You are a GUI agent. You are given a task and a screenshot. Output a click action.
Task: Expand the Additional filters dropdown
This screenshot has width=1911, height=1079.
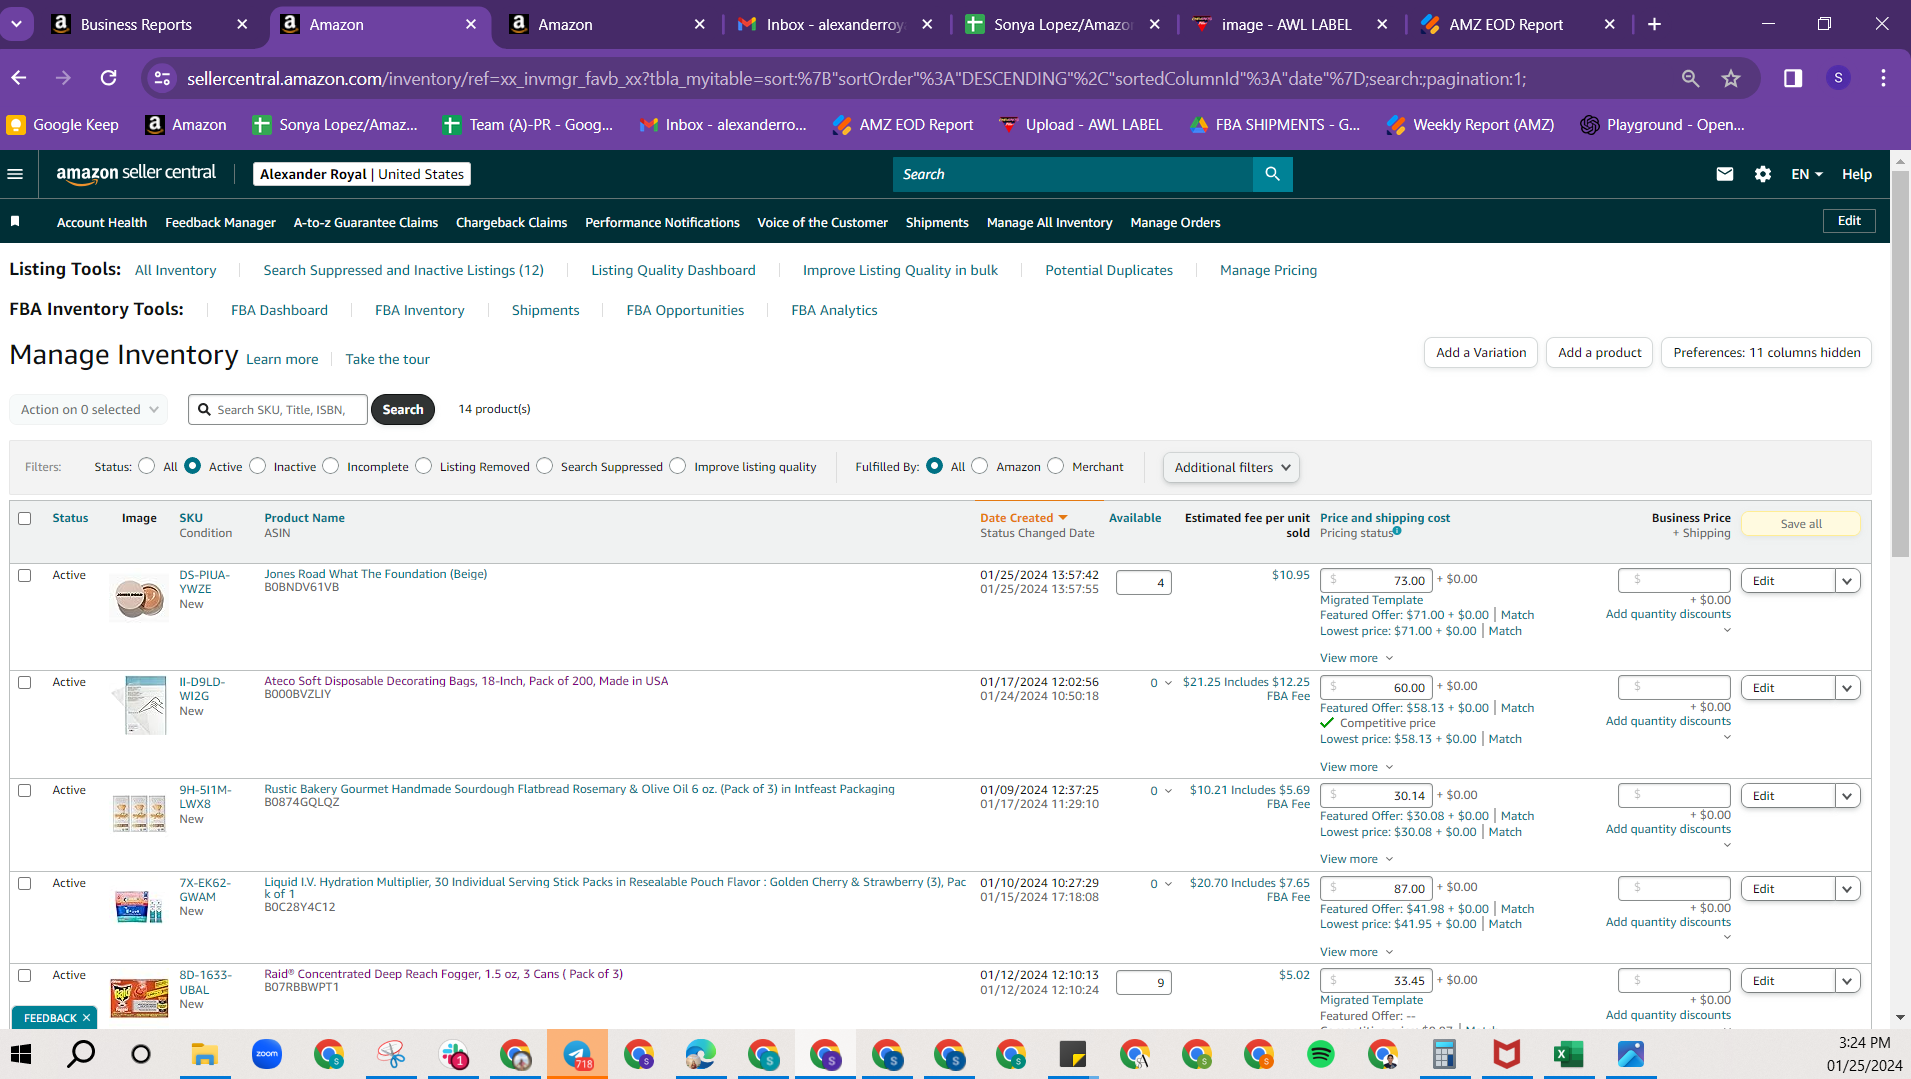[x=1231, y=467]
